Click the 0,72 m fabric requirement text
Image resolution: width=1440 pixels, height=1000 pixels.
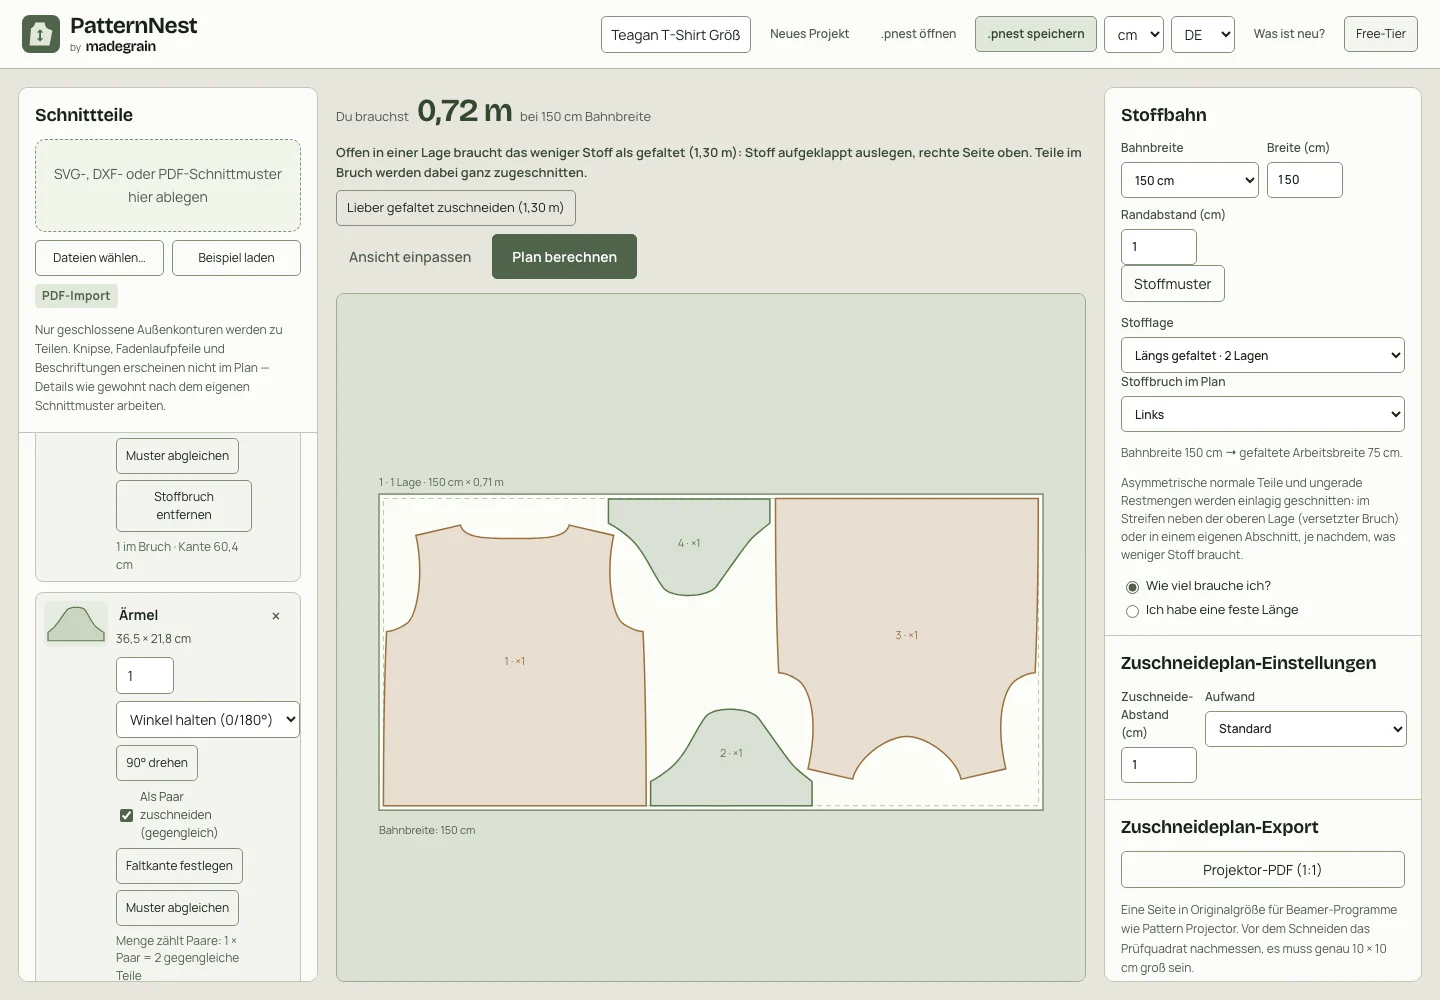coord(465,111)
